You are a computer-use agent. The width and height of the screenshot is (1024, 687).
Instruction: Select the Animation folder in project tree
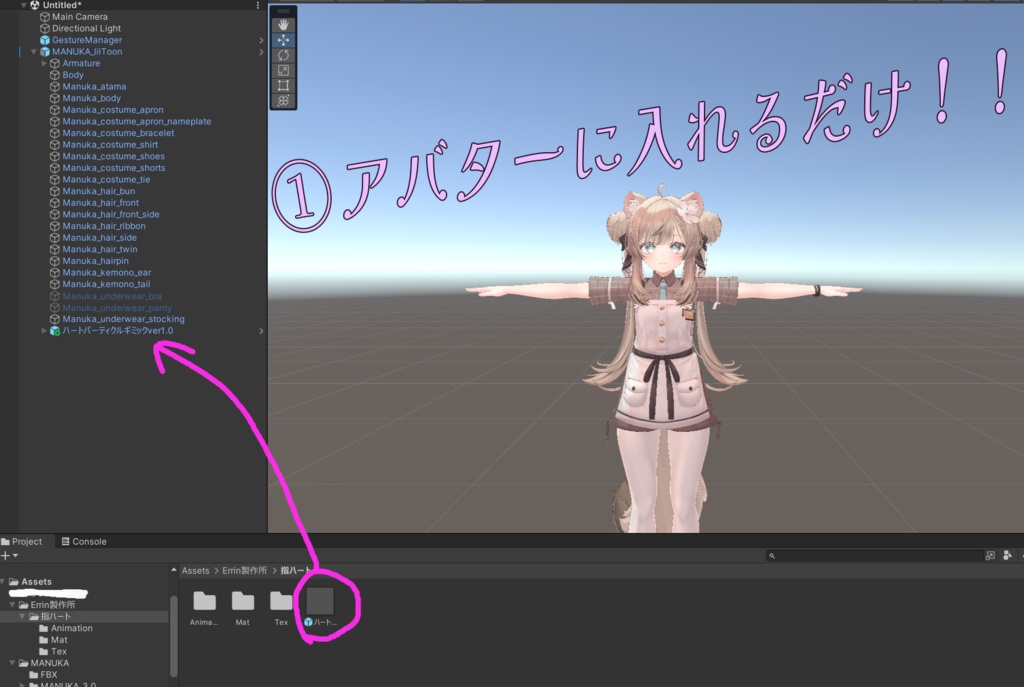pos(65,628)
